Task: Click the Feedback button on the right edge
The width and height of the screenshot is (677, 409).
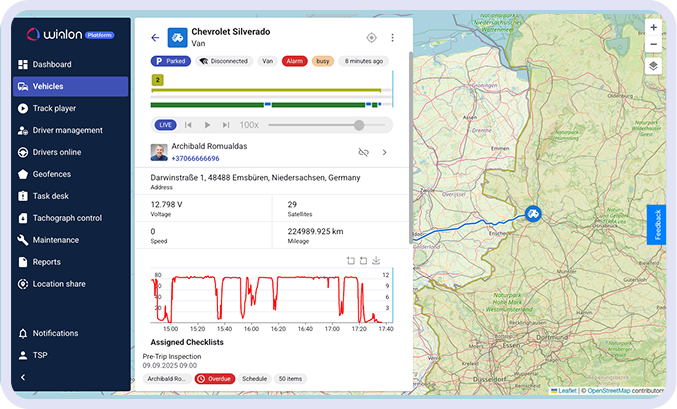Action: pos(656,225)
